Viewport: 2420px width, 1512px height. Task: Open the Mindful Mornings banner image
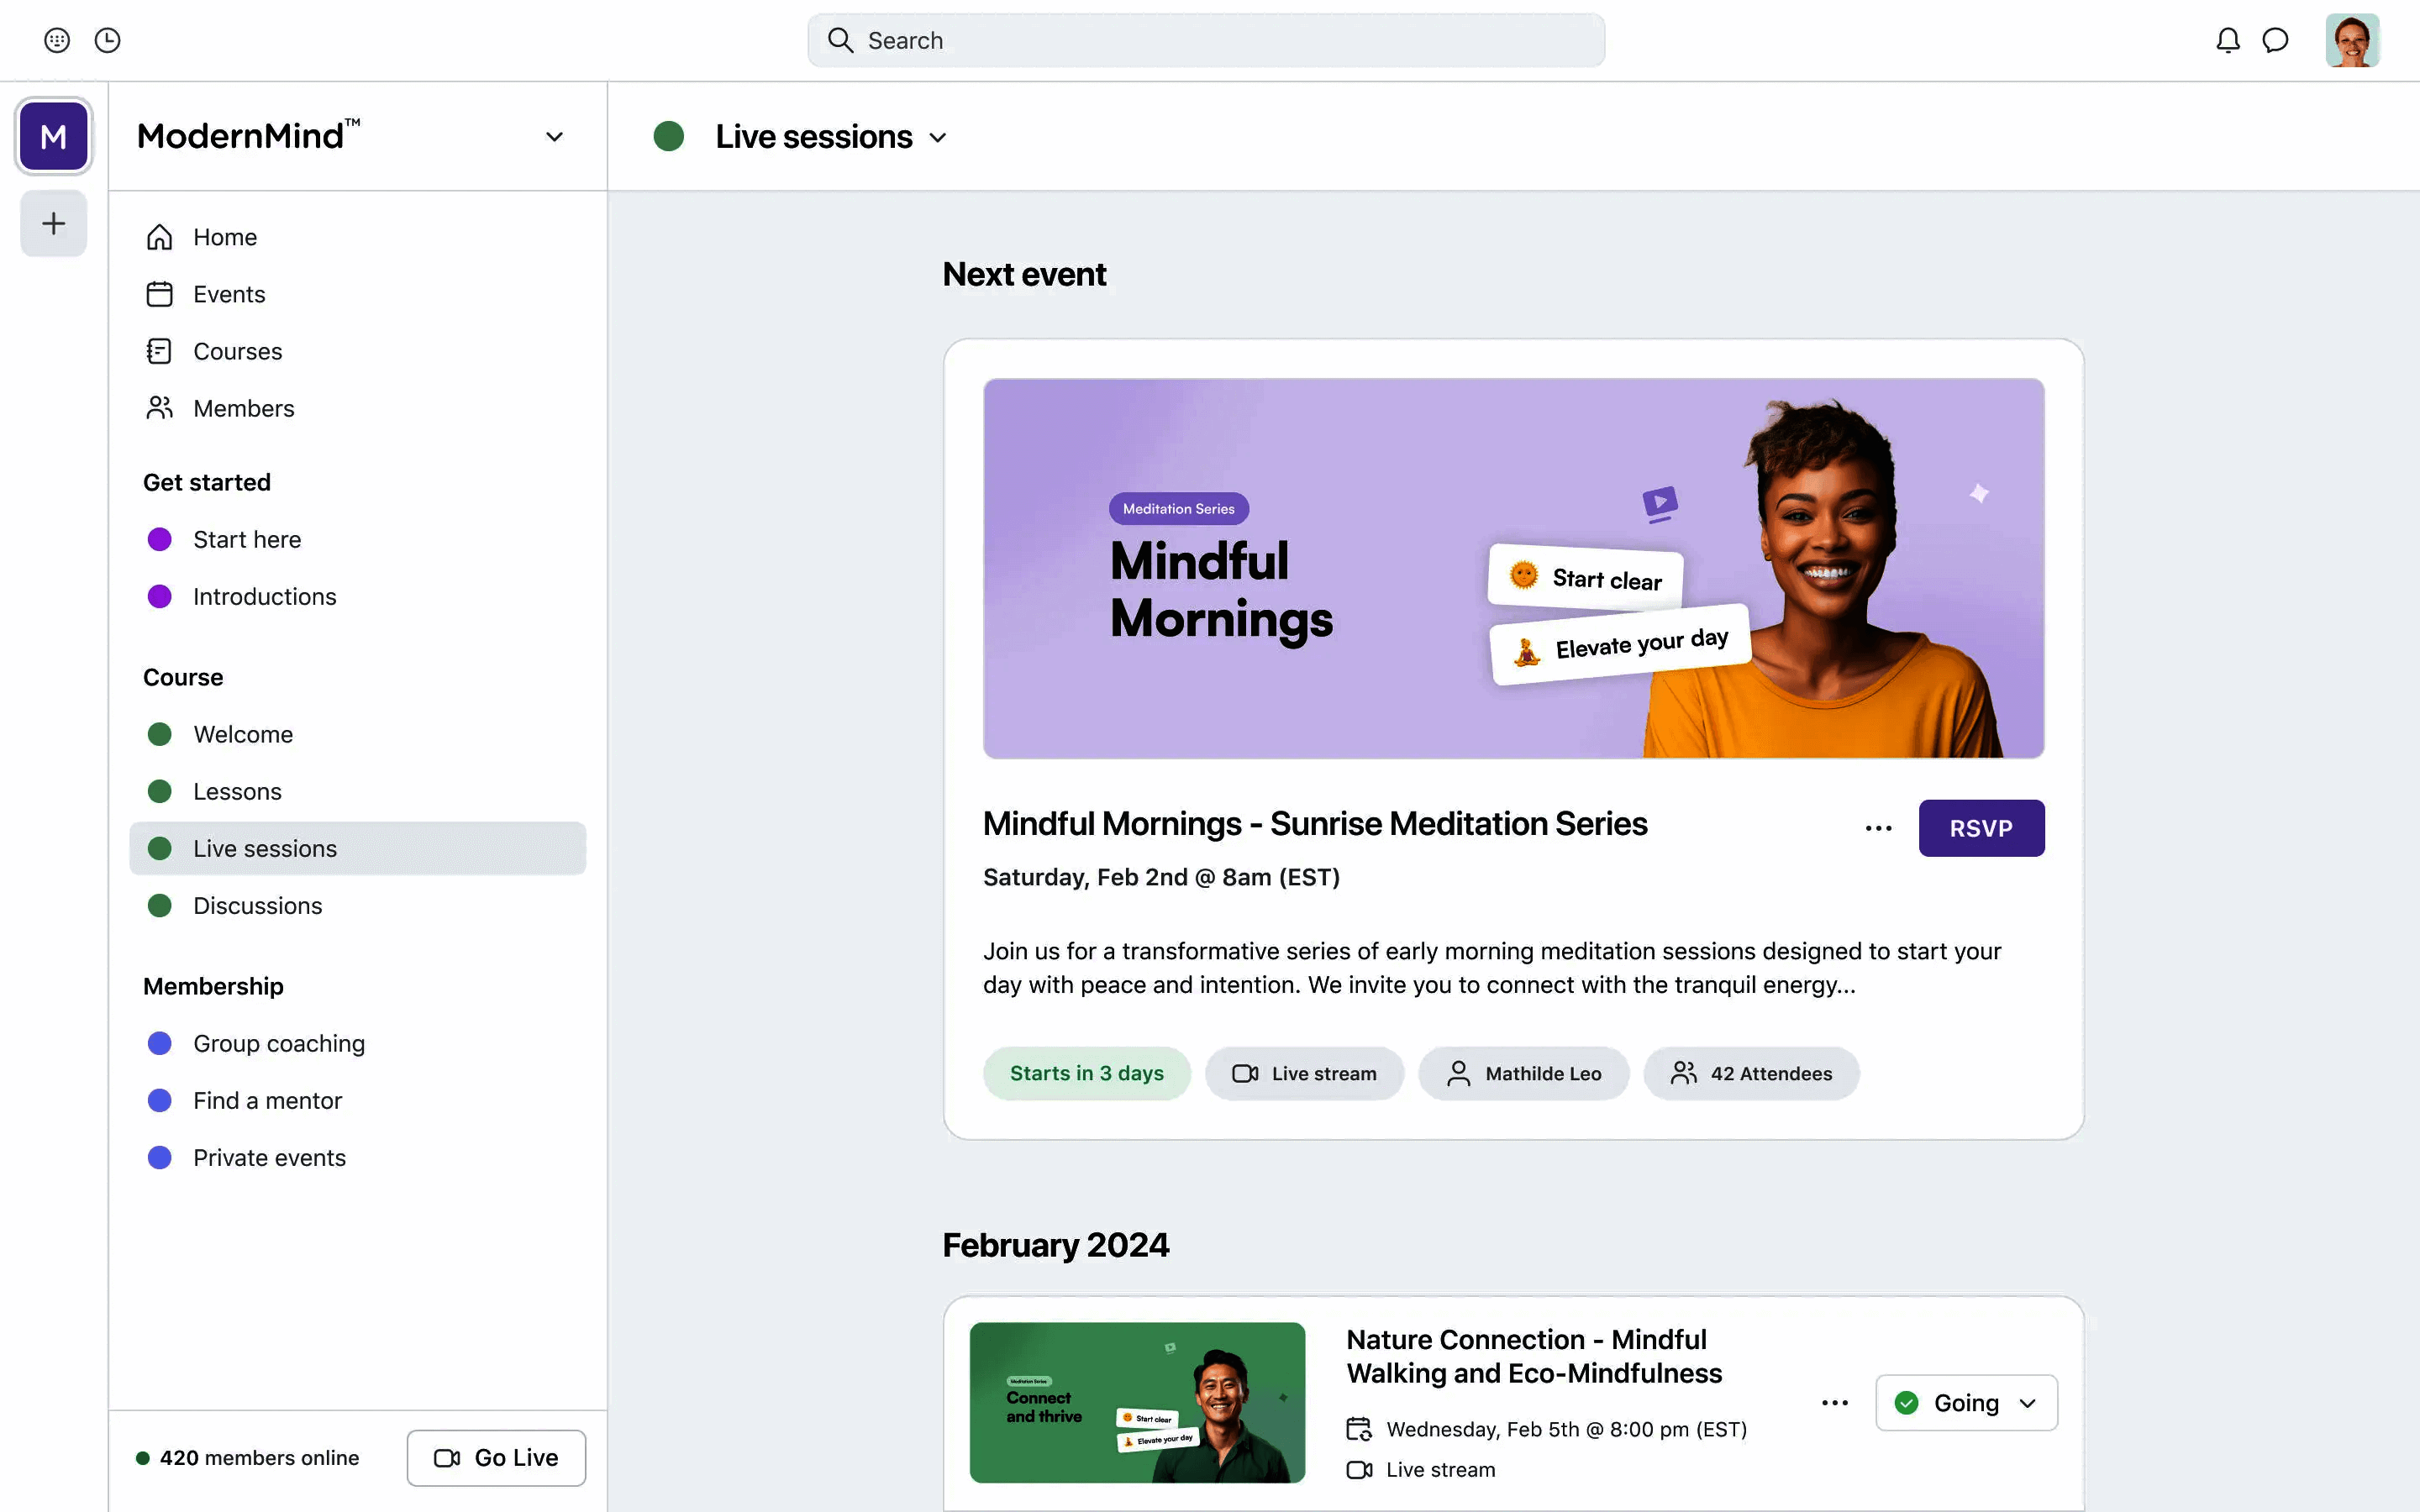(x=1513, y=568)
